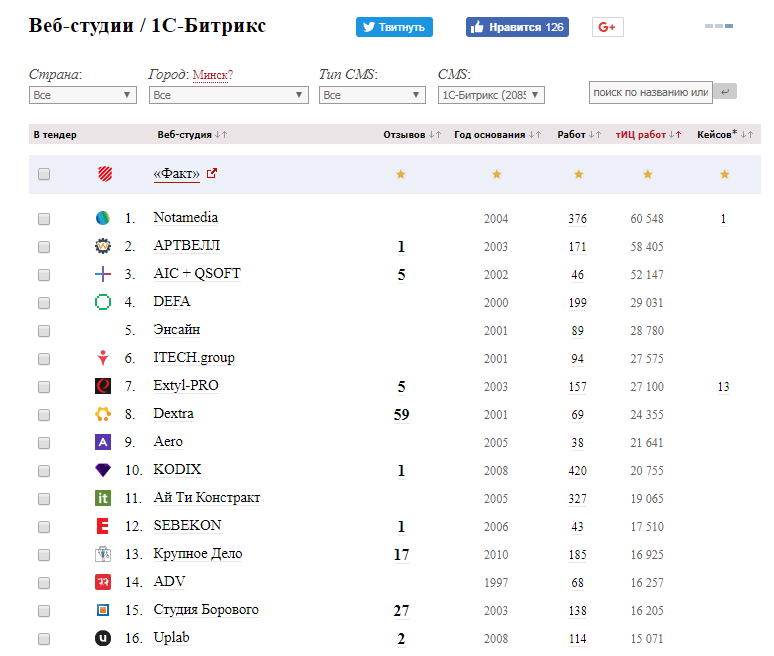
Task: Open «Факт» external link icon
Action: point(212,173)
